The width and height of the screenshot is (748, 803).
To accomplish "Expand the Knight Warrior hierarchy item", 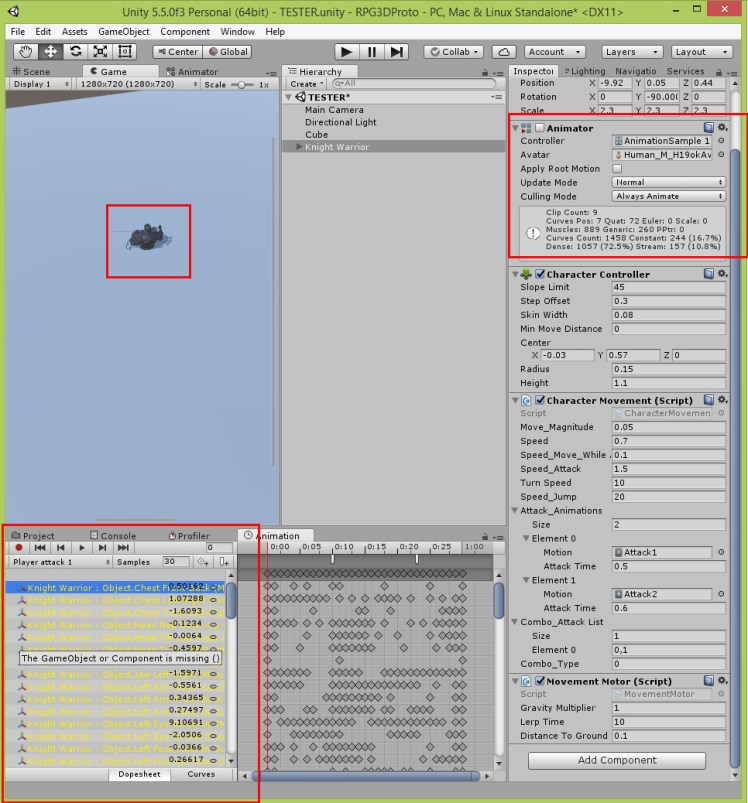I will 299,147.
